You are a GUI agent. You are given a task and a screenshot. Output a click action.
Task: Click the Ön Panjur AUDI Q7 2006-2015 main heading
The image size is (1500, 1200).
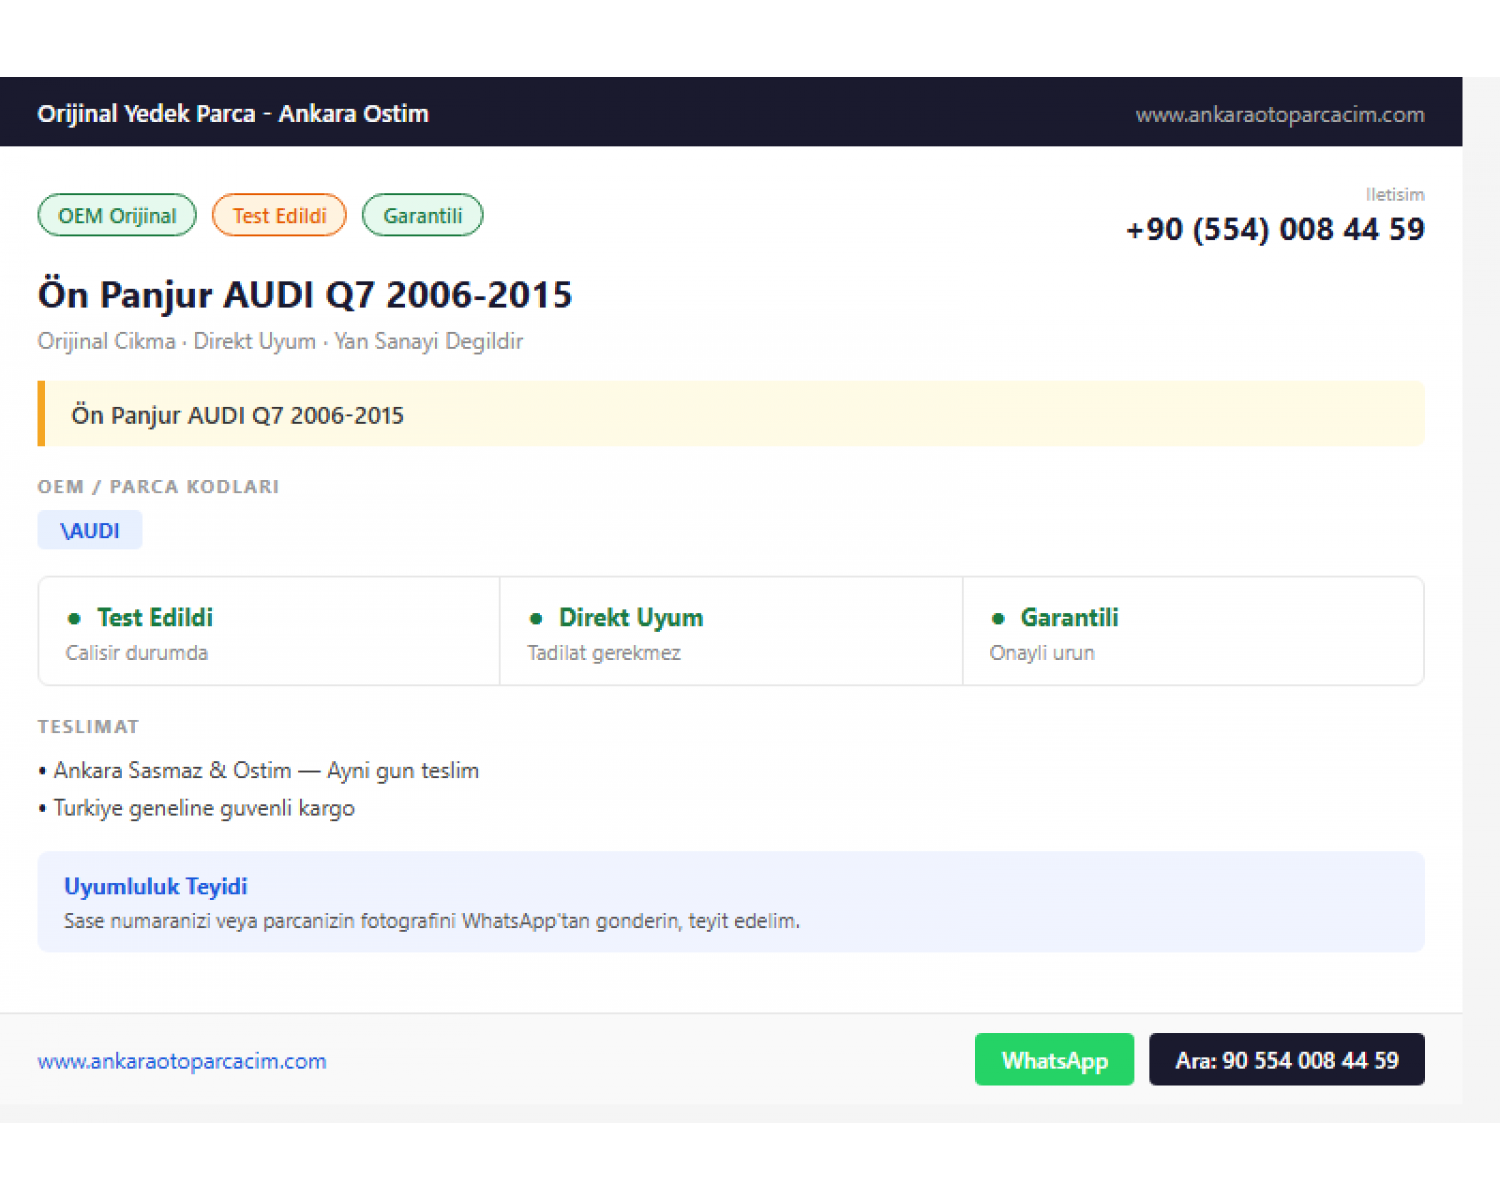pos(305,294)
